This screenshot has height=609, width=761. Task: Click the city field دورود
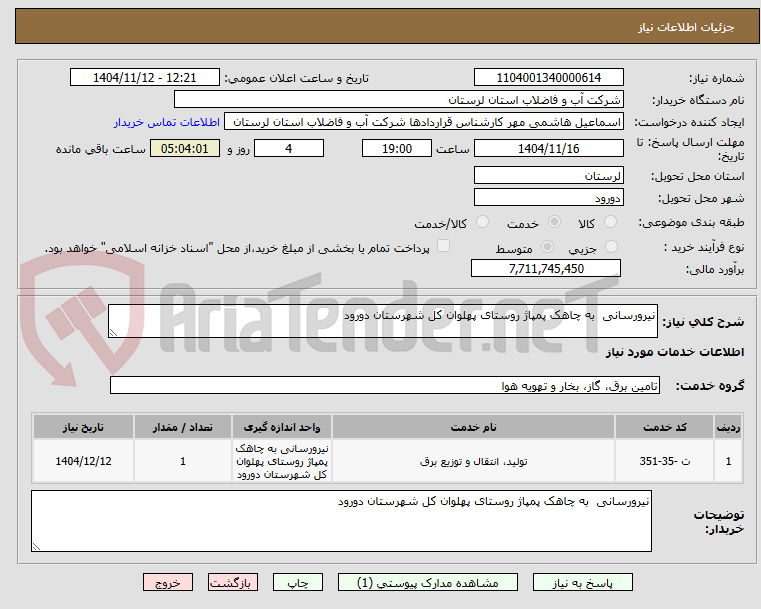(548, 198)
